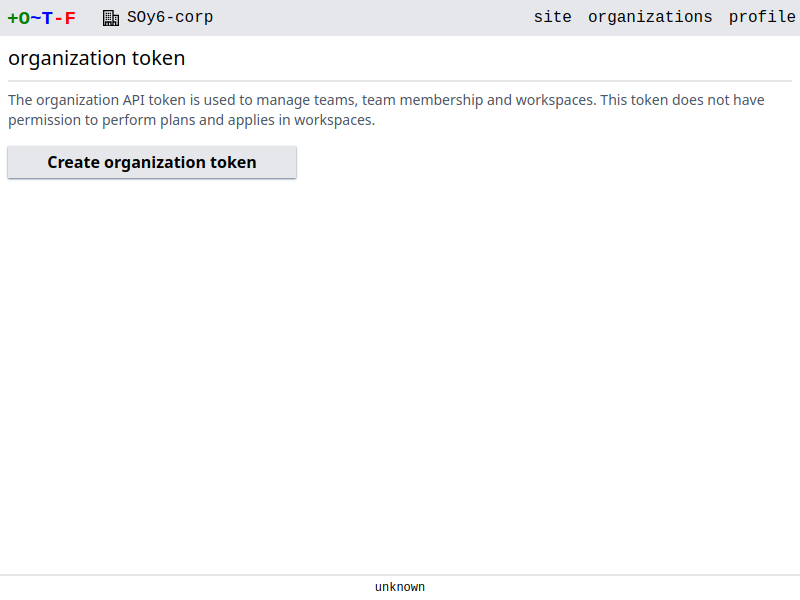Click the OTF logo in the header

point(42,18)
